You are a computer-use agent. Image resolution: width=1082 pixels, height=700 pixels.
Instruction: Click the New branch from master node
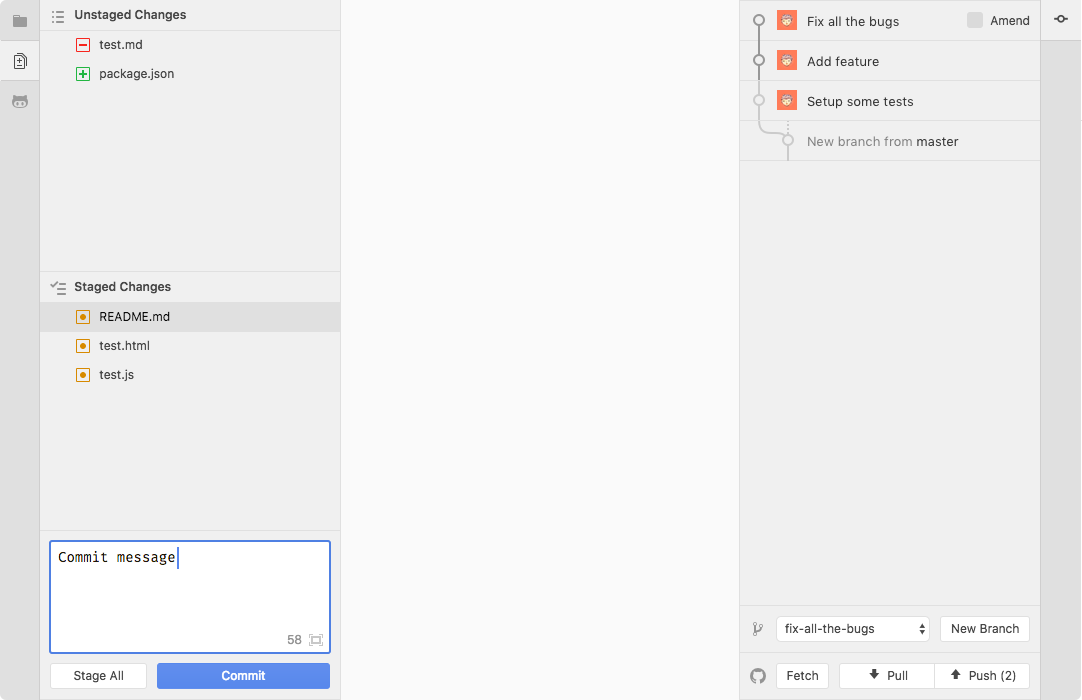click(x=788, y=140)
